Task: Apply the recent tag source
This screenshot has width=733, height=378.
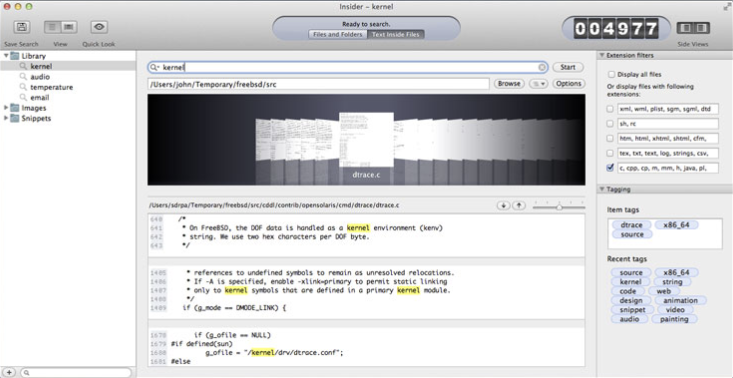Action: (x=631, y=272)
